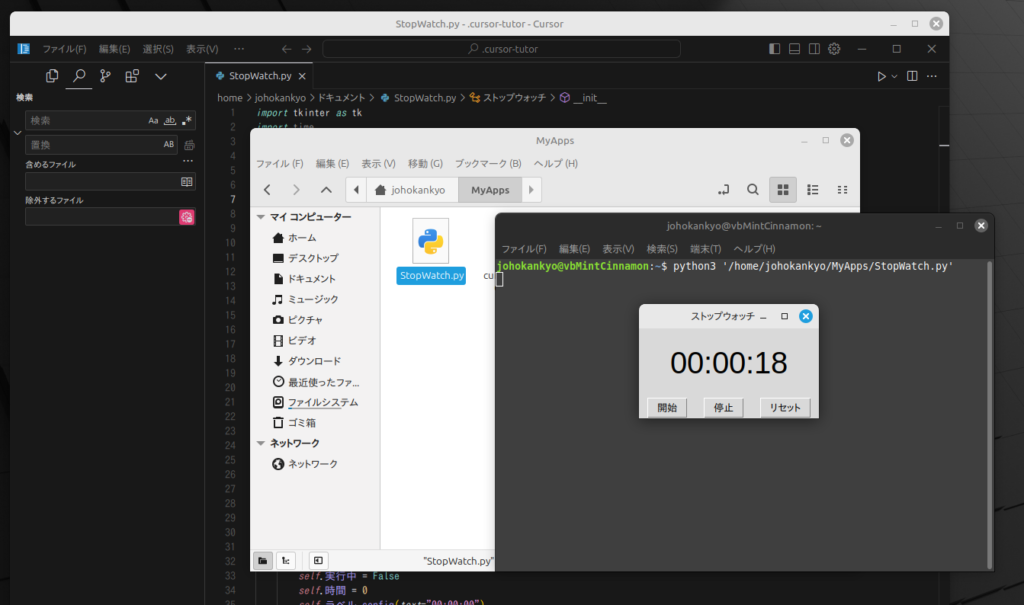Switch file manager to list view
The height and width of the screenshot is (605, 1024).
813,189
